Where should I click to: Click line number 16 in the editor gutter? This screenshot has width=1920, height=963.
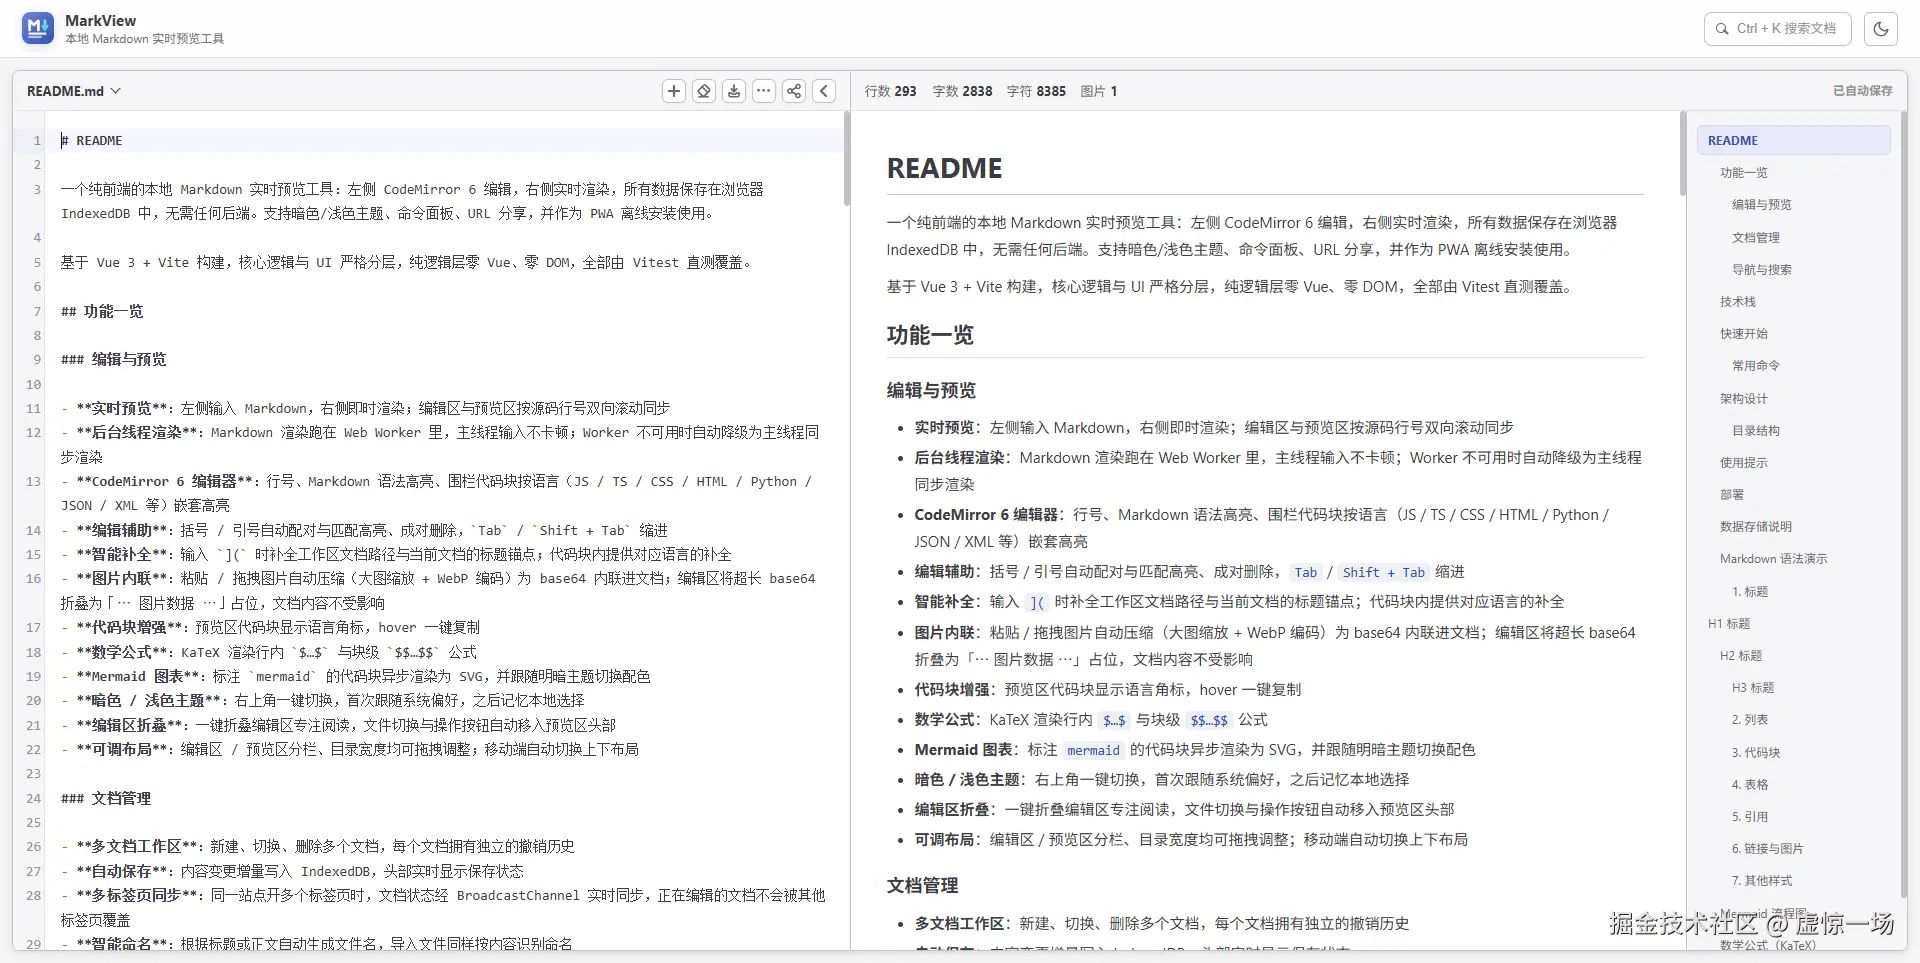tap(33, 579)
